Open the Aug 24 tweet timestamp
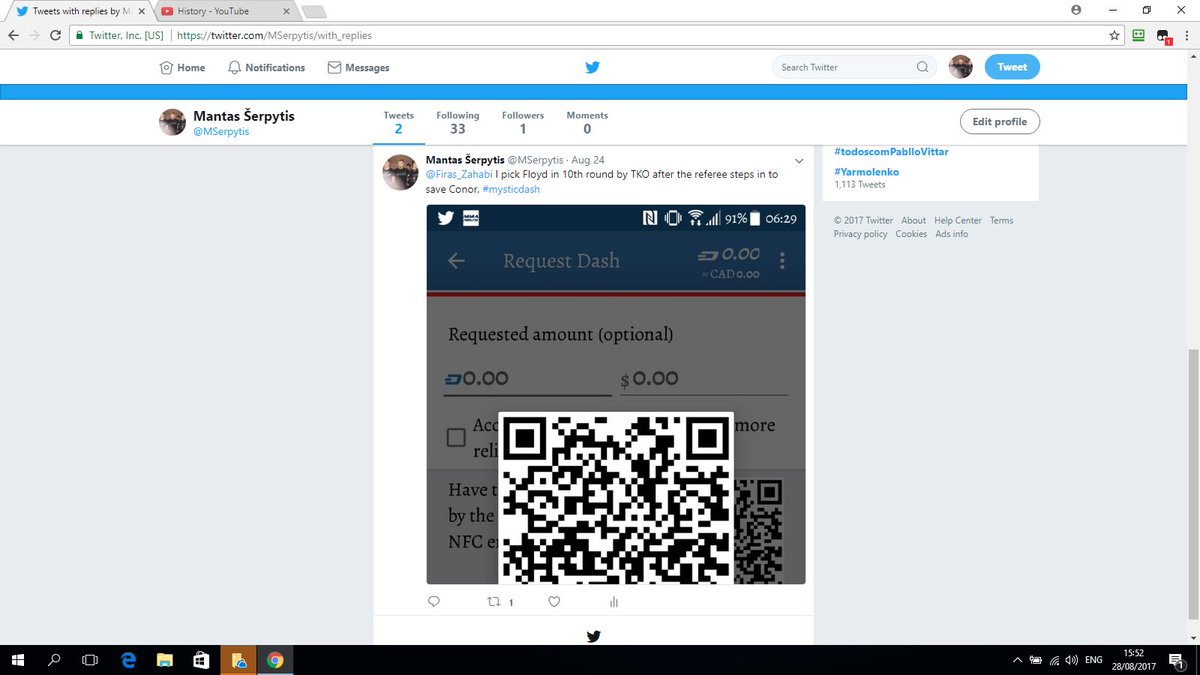Viewport: 1200px width, 675px height. click(588, 160)
